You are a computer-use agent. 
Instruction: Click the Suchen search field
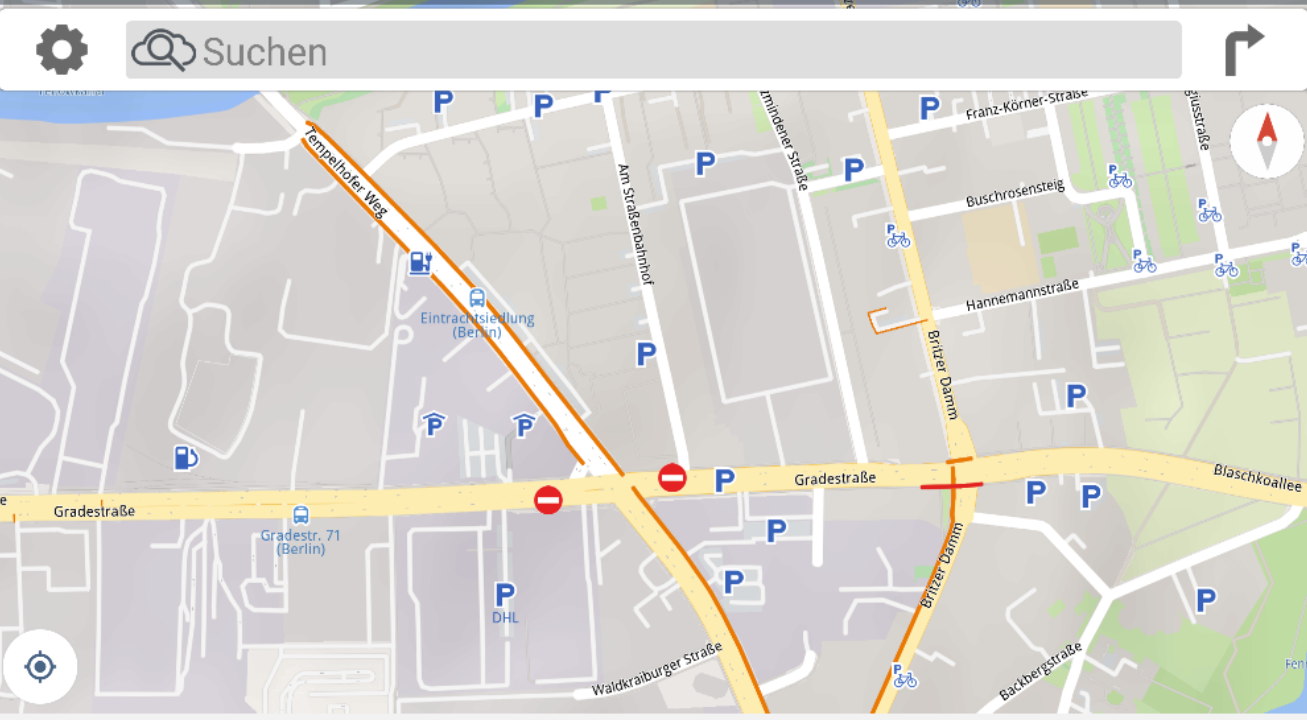pyautogui.click(x=653, y=50)
